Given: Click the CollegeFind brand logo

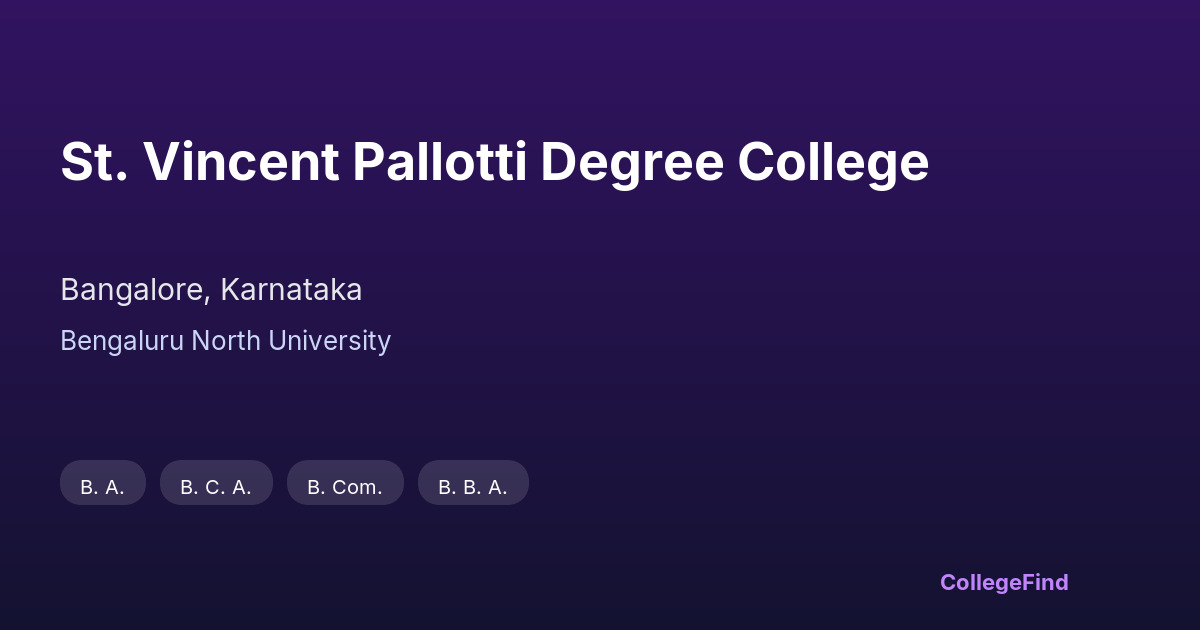Looking at the screenshot, I should tap(1004, 582).
